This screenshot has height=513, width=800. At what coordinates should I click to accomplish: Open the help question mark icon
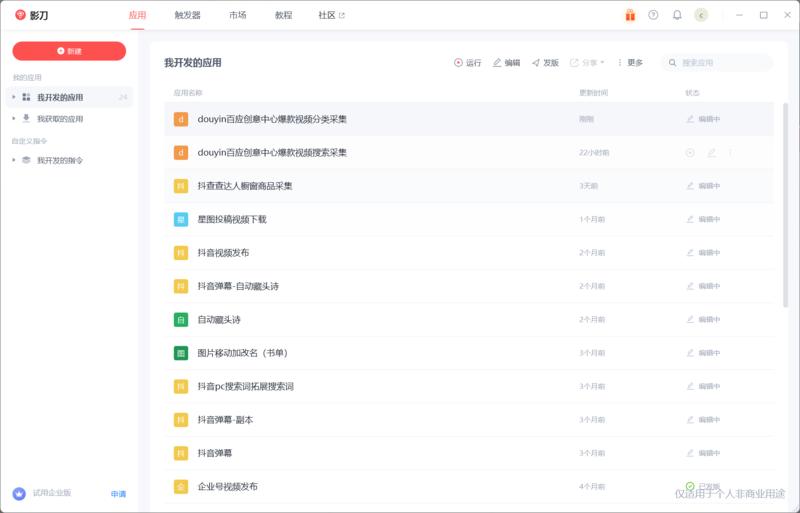coord(653,15)
